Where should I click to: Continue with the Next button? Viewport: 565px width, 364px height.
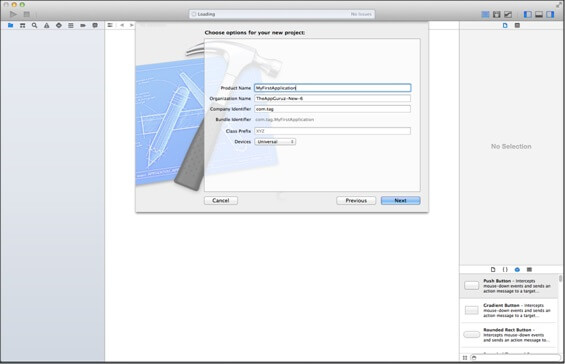click(x=400, y=200)
